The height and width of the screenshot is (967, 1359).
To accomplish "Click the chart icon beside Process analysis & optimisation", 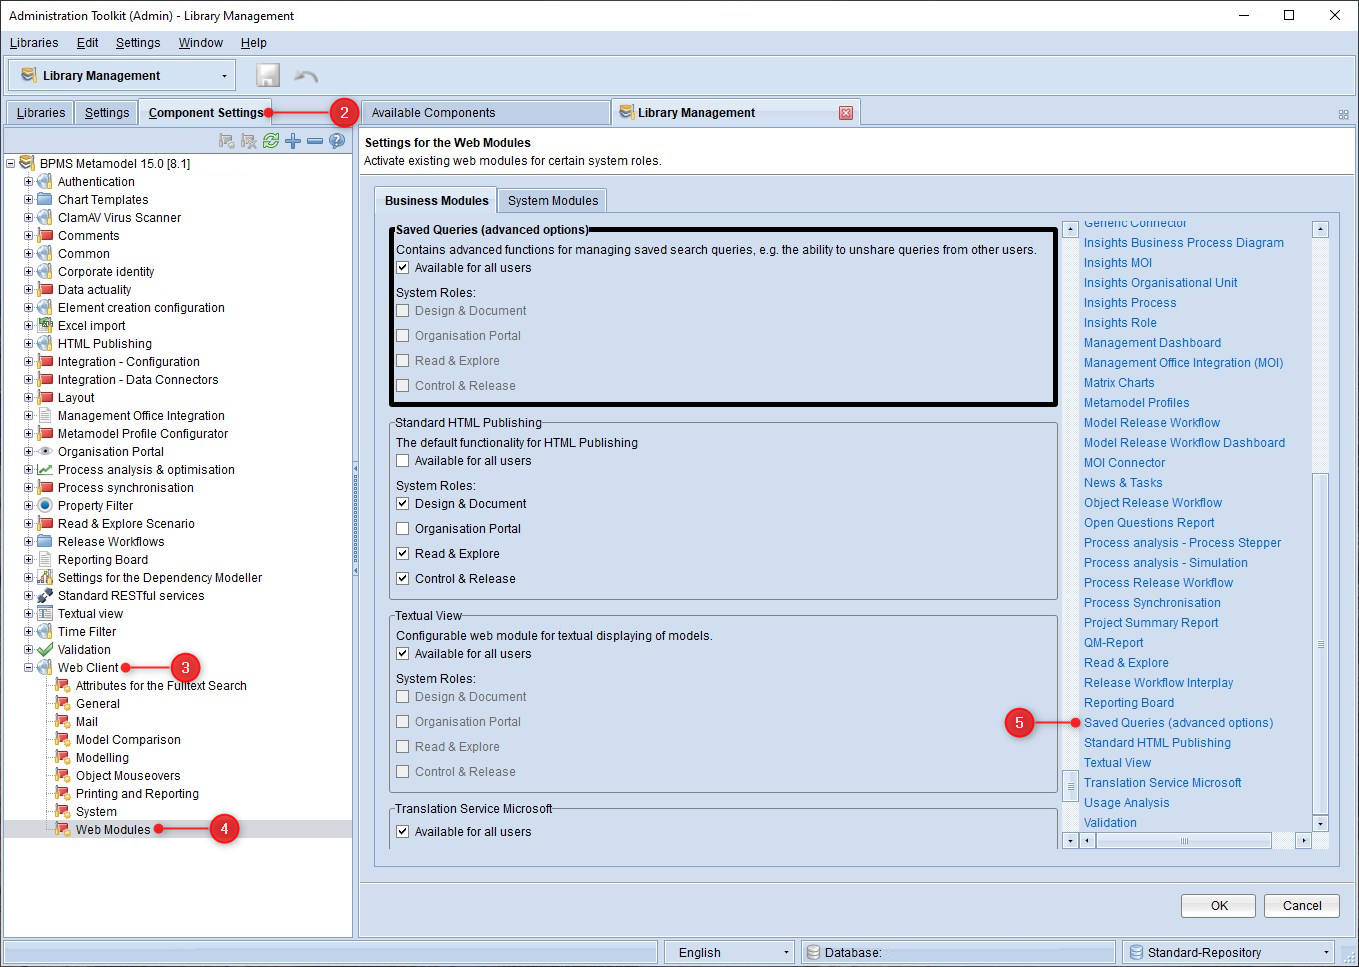I will [x=45, y=469].
